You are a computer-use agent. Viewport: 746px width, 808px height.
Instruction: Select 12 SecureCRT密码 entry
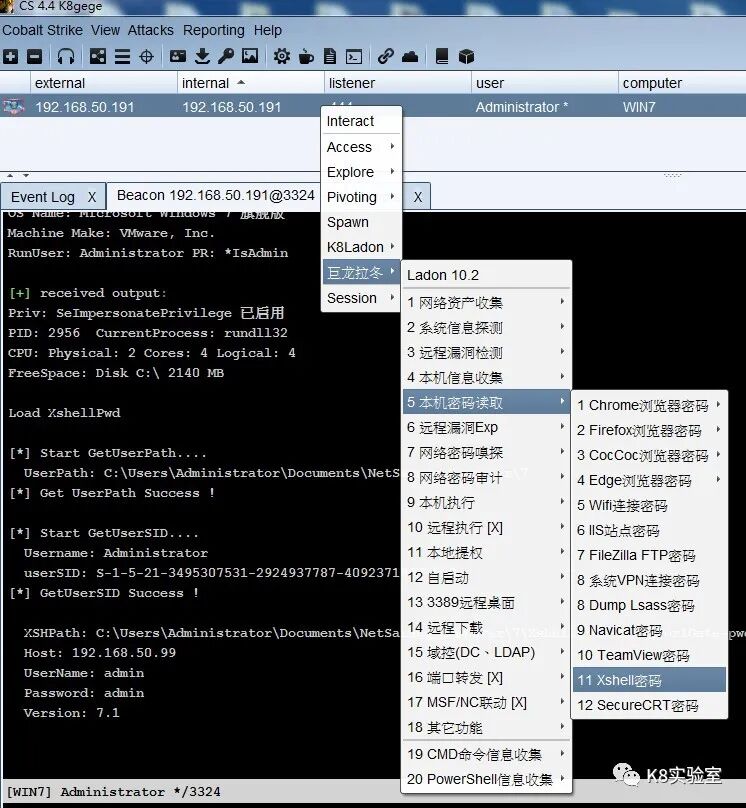click(x=649, y=705)
